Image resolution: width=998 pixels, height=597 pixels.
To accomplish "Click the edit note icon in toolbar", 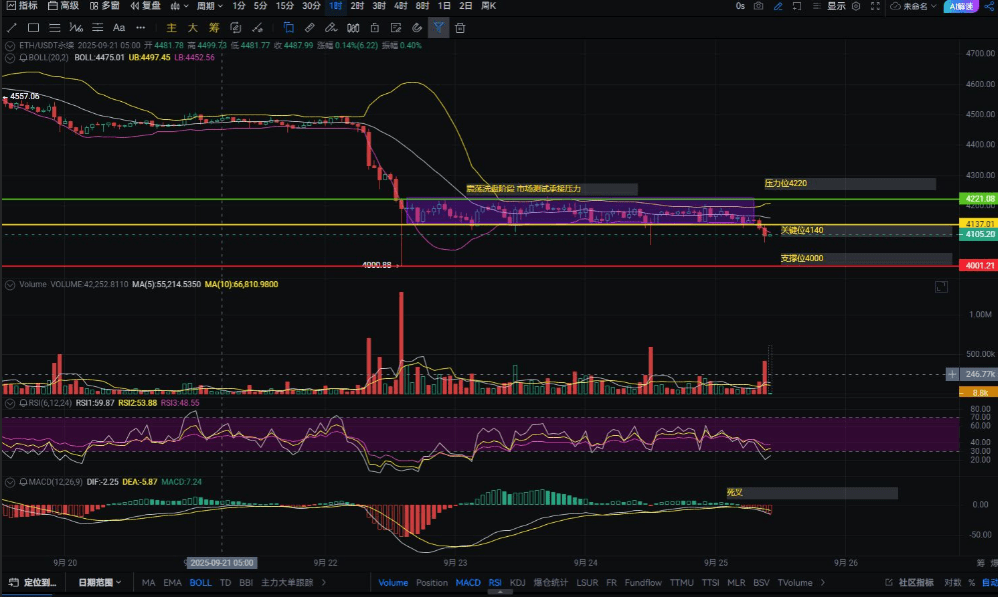I will click(x=396, y=28).
